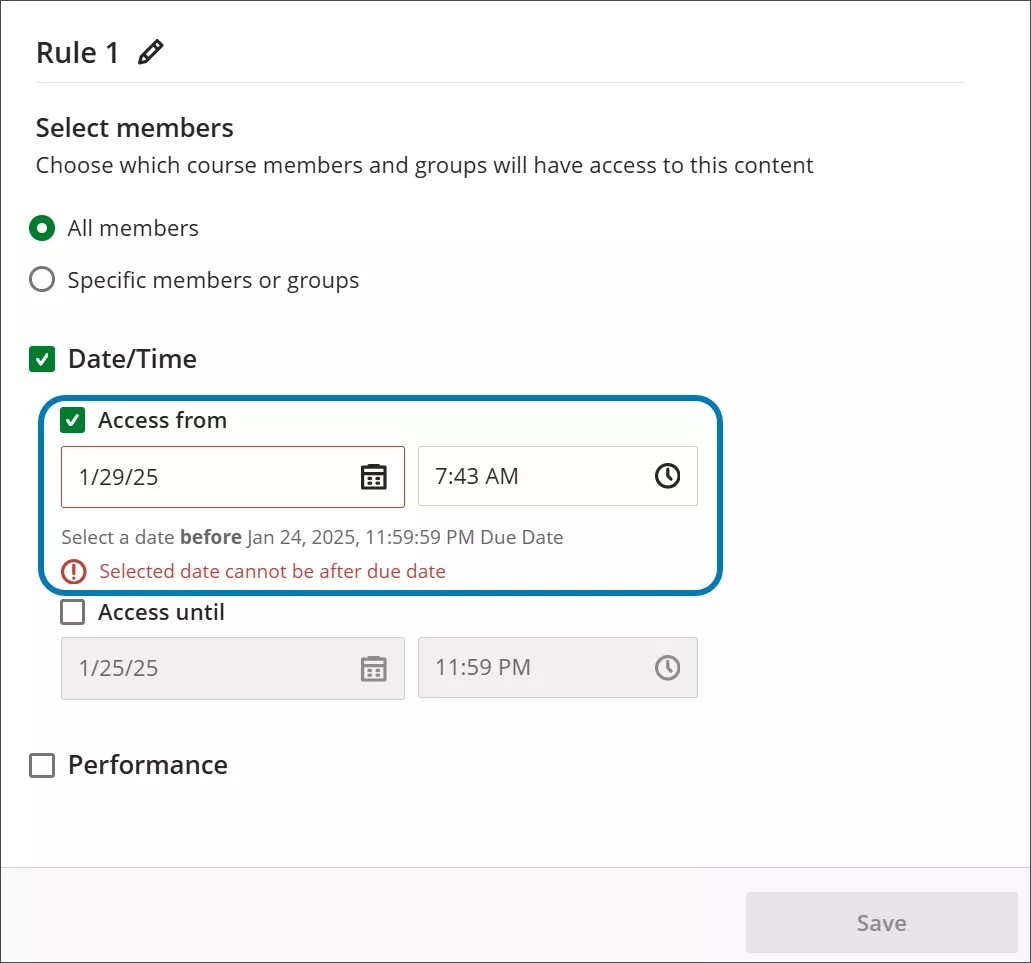Enable the Access until checkbox

[x=72, y=612]
